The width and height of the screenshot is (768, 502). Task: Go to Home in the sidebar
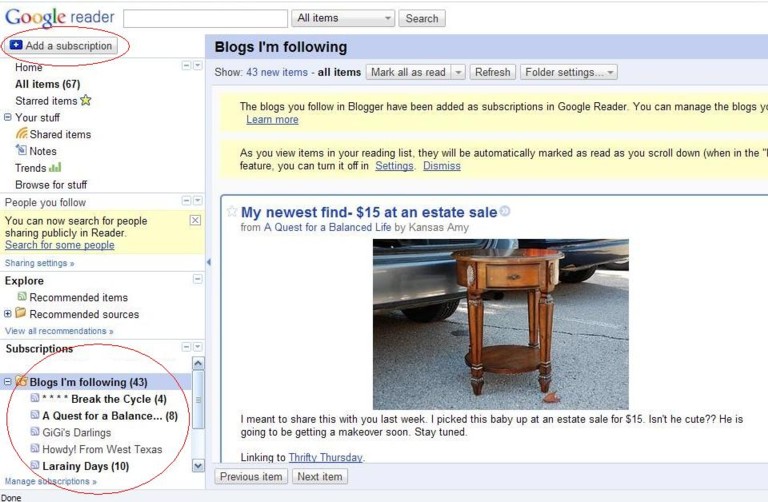(x=28, y=67)
